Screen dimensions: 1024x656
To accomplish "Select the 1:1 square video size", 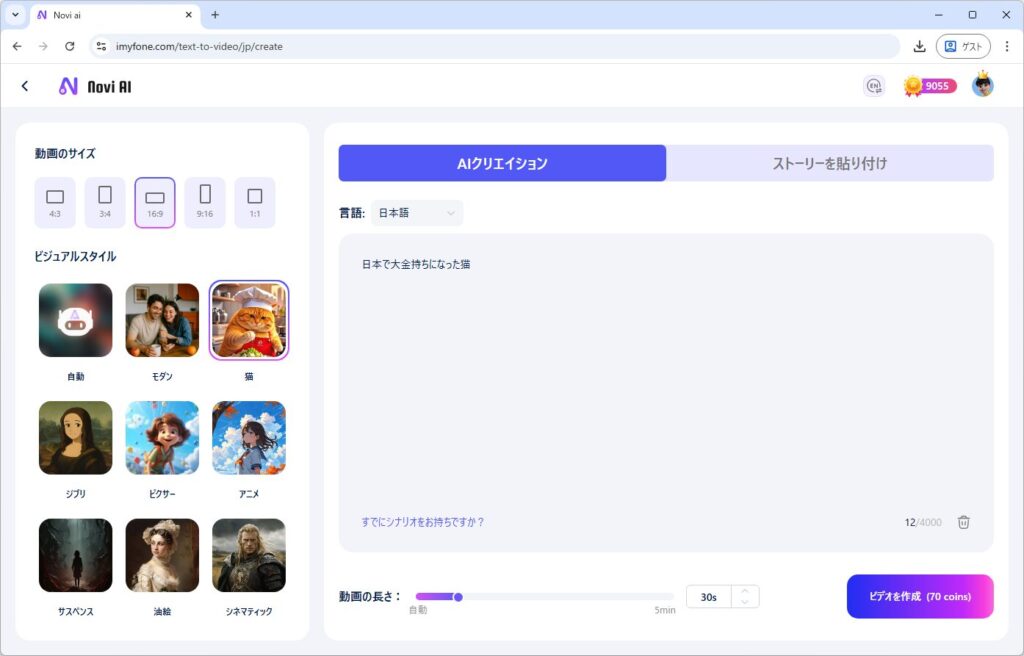I will pyautogui.click(x=255, y=202).
